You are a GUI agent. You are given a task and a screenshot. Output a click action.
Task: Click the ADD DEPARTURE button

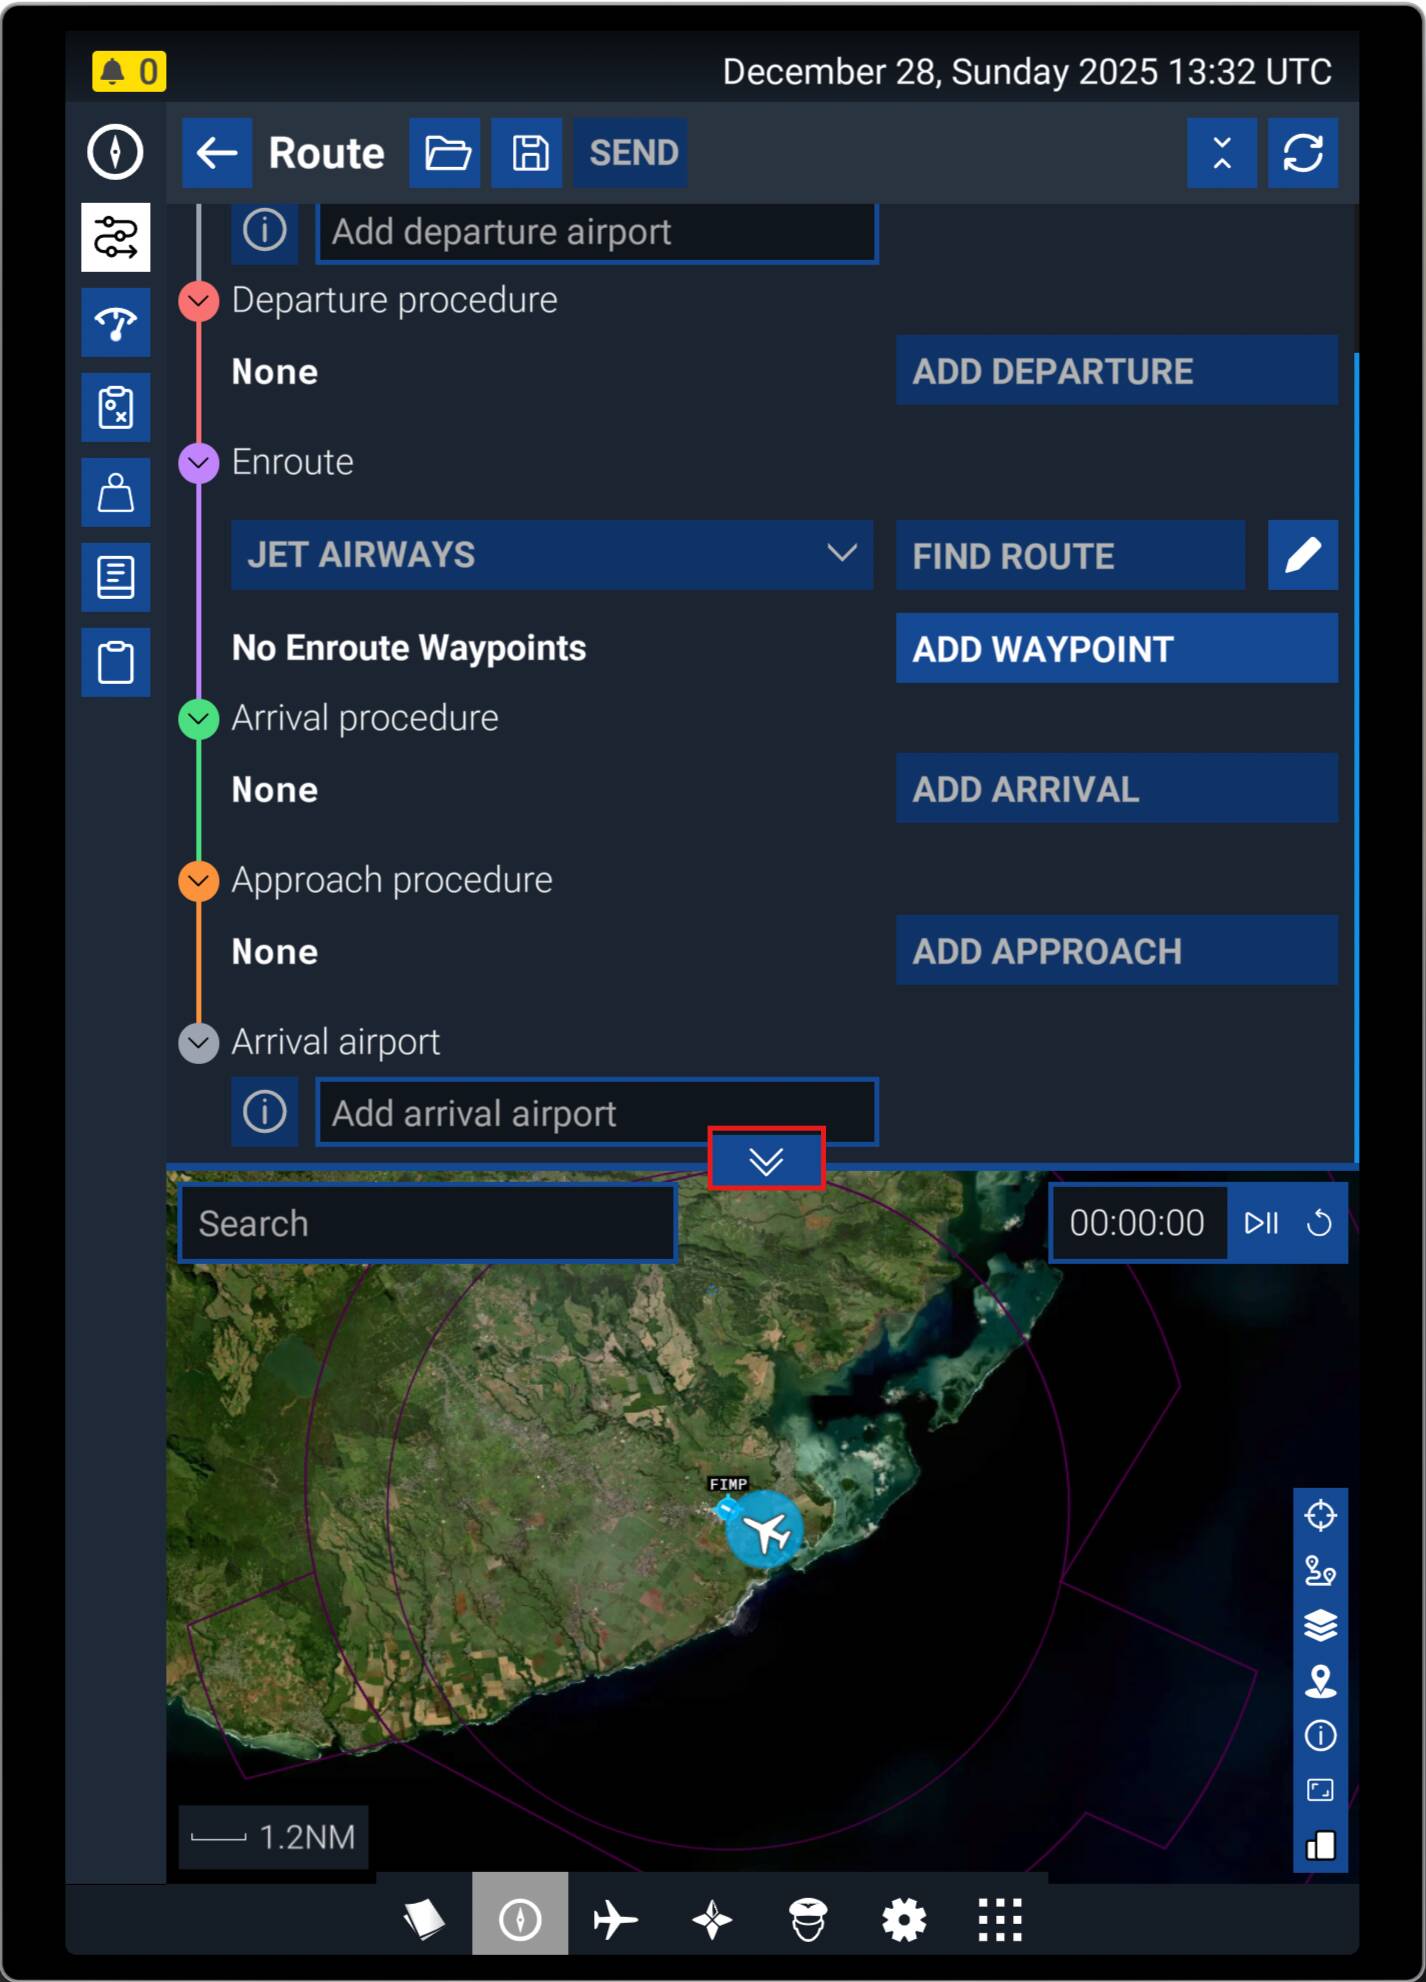[1117, 371]
